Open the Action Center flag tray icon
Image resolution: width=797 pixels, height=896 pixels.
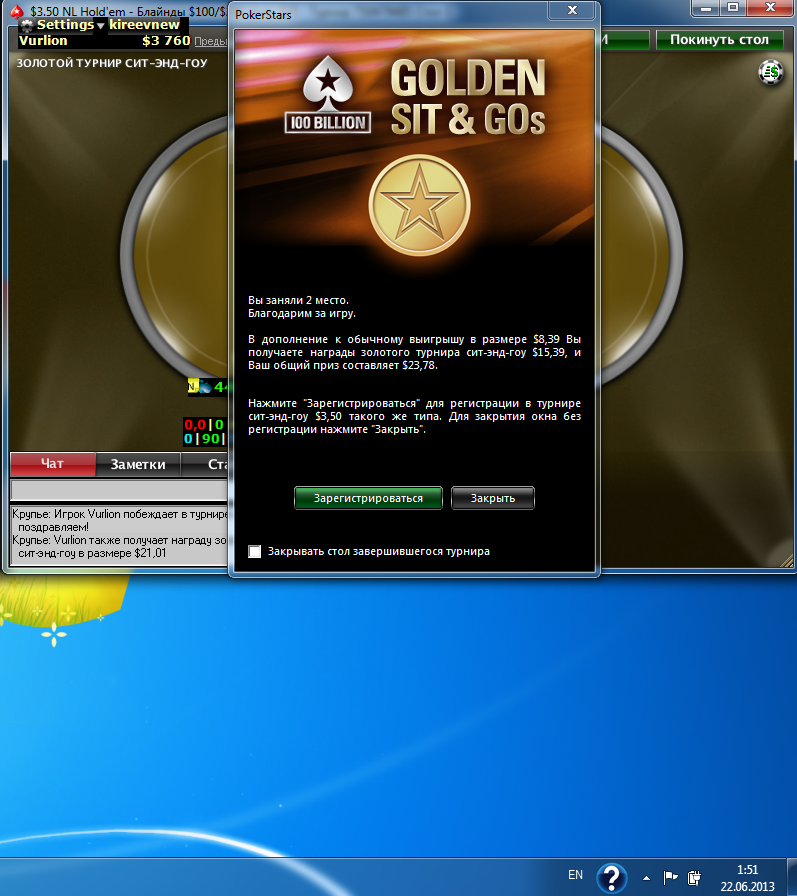tap(671, 877)
